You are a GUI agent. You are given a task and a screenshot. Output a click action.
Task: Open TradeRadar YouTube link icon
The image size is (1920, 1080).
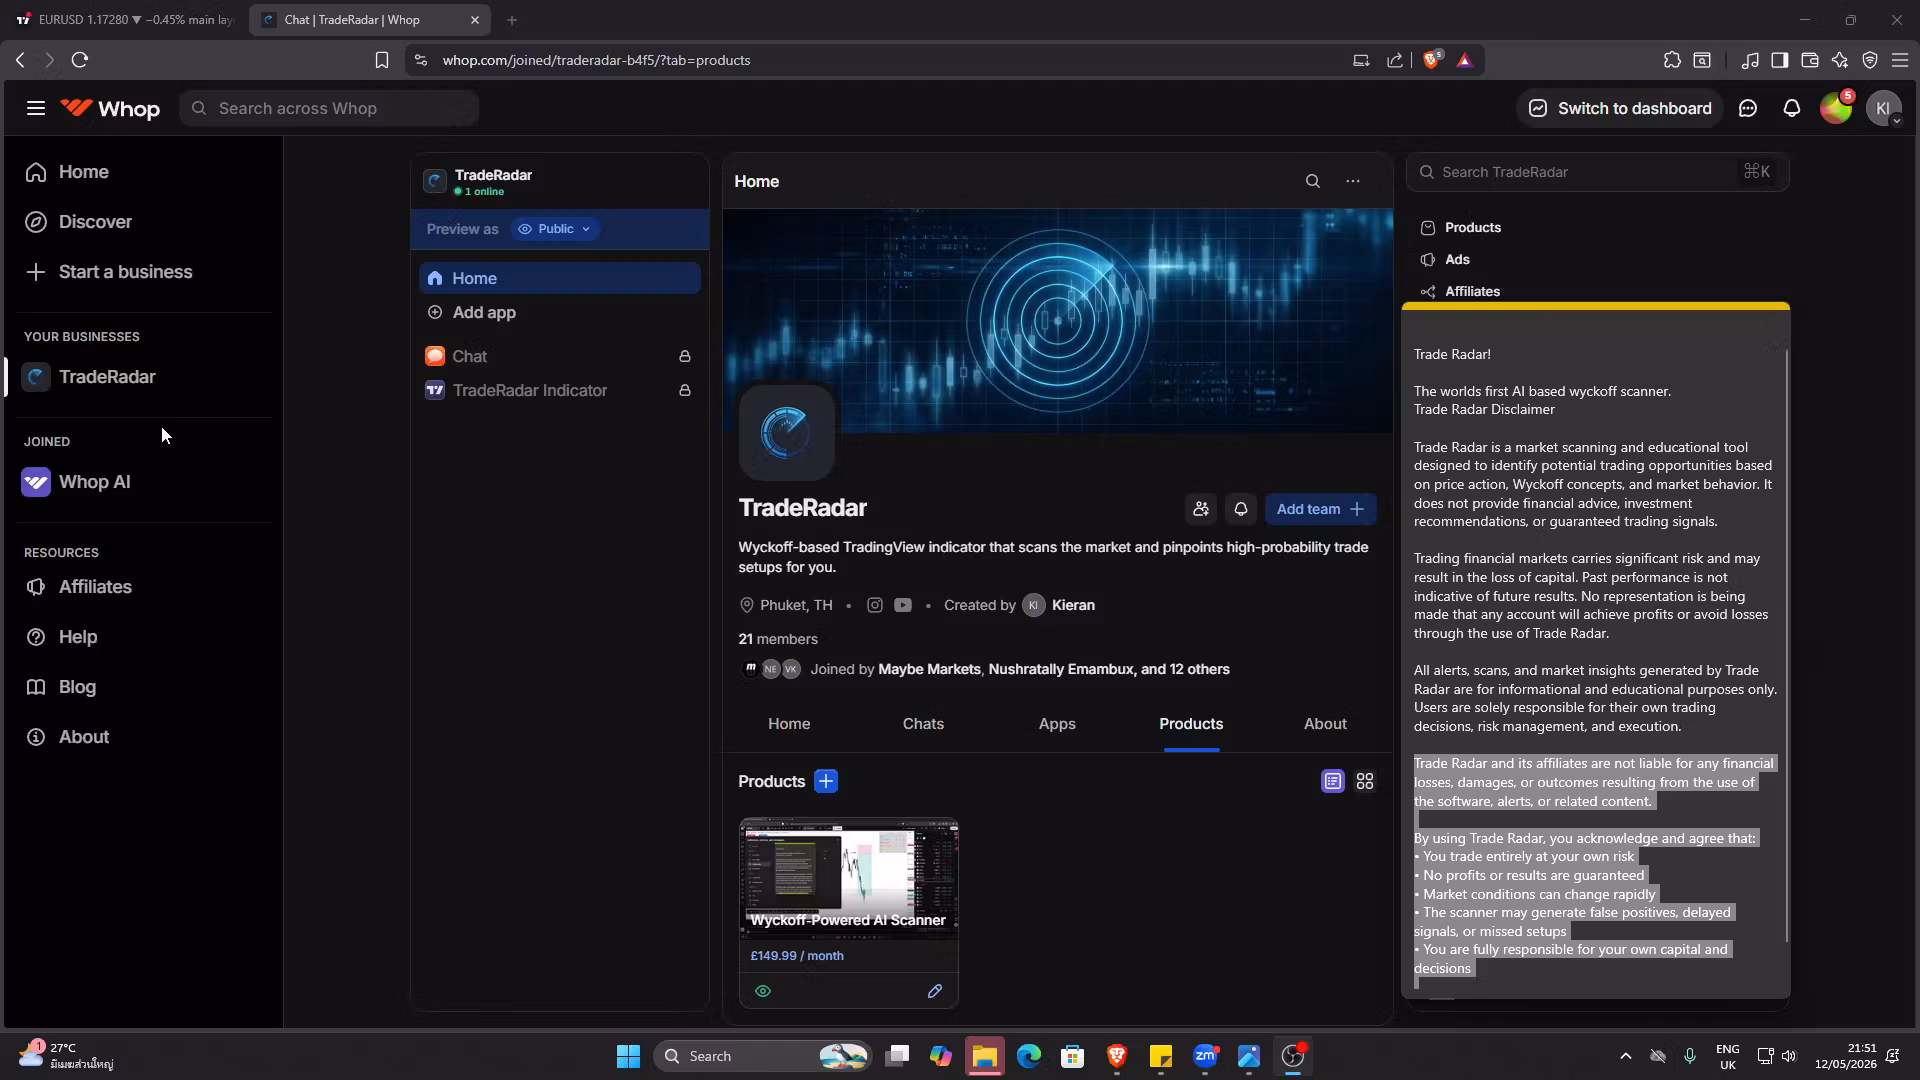pyautogui.click(x=903, y=605)
